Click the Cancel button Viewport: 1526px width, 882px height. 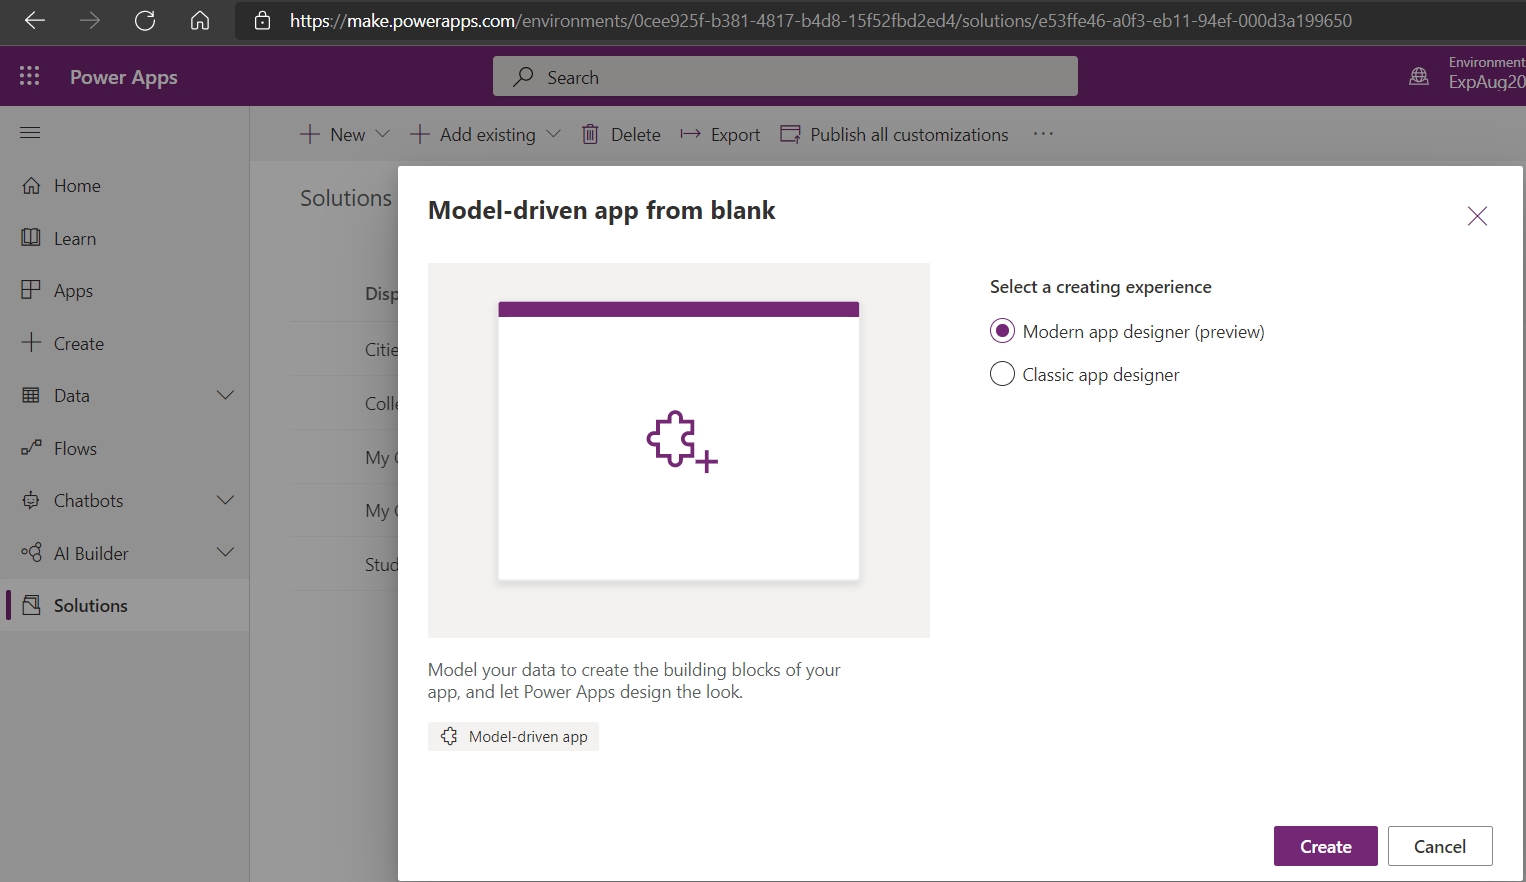tap(1439, 846)
